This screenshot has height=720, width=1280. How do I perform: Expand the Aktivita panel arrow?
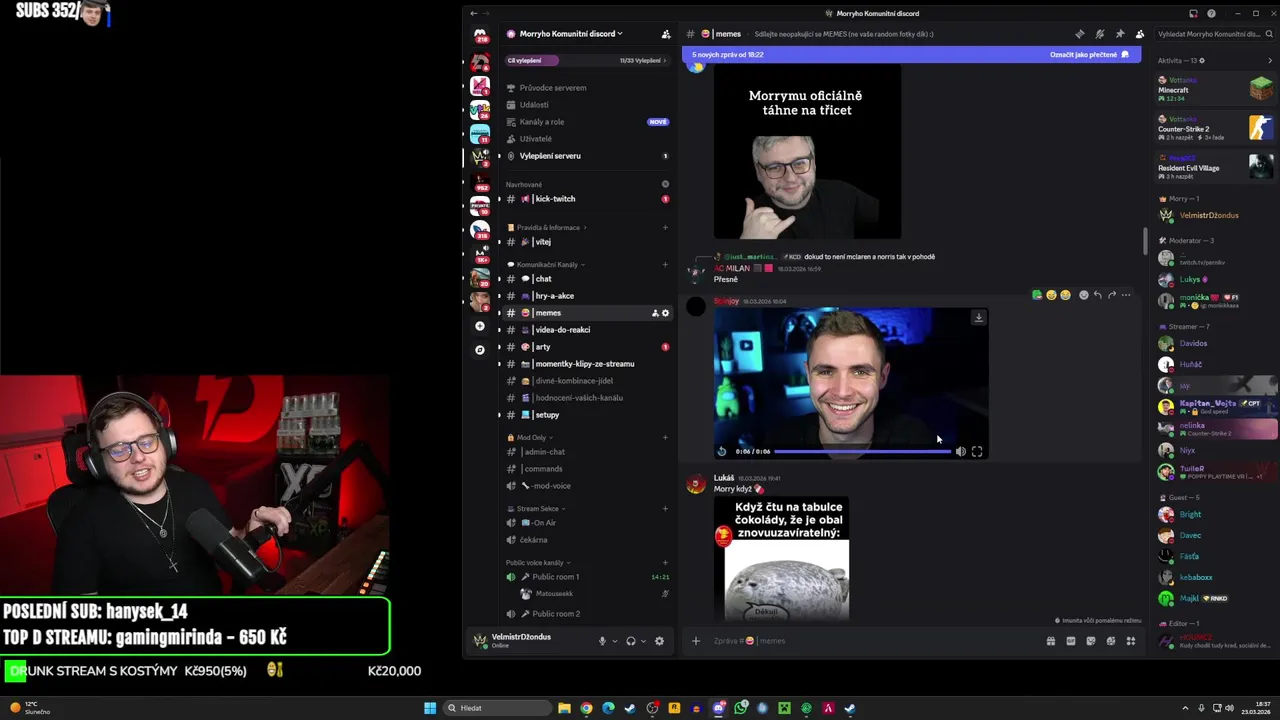1270,61
